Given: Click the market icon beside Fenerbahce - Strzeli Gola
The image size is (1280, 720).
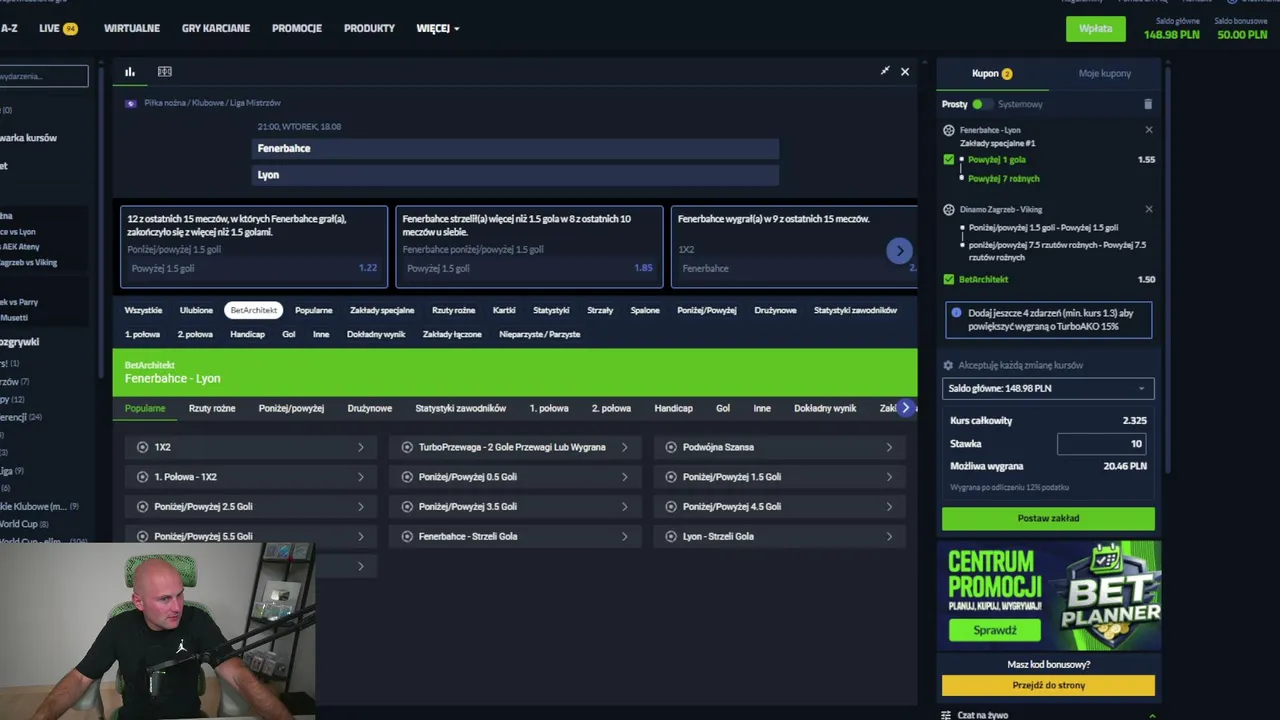Looking at the screenshot, I should click(x=407, y=537).
